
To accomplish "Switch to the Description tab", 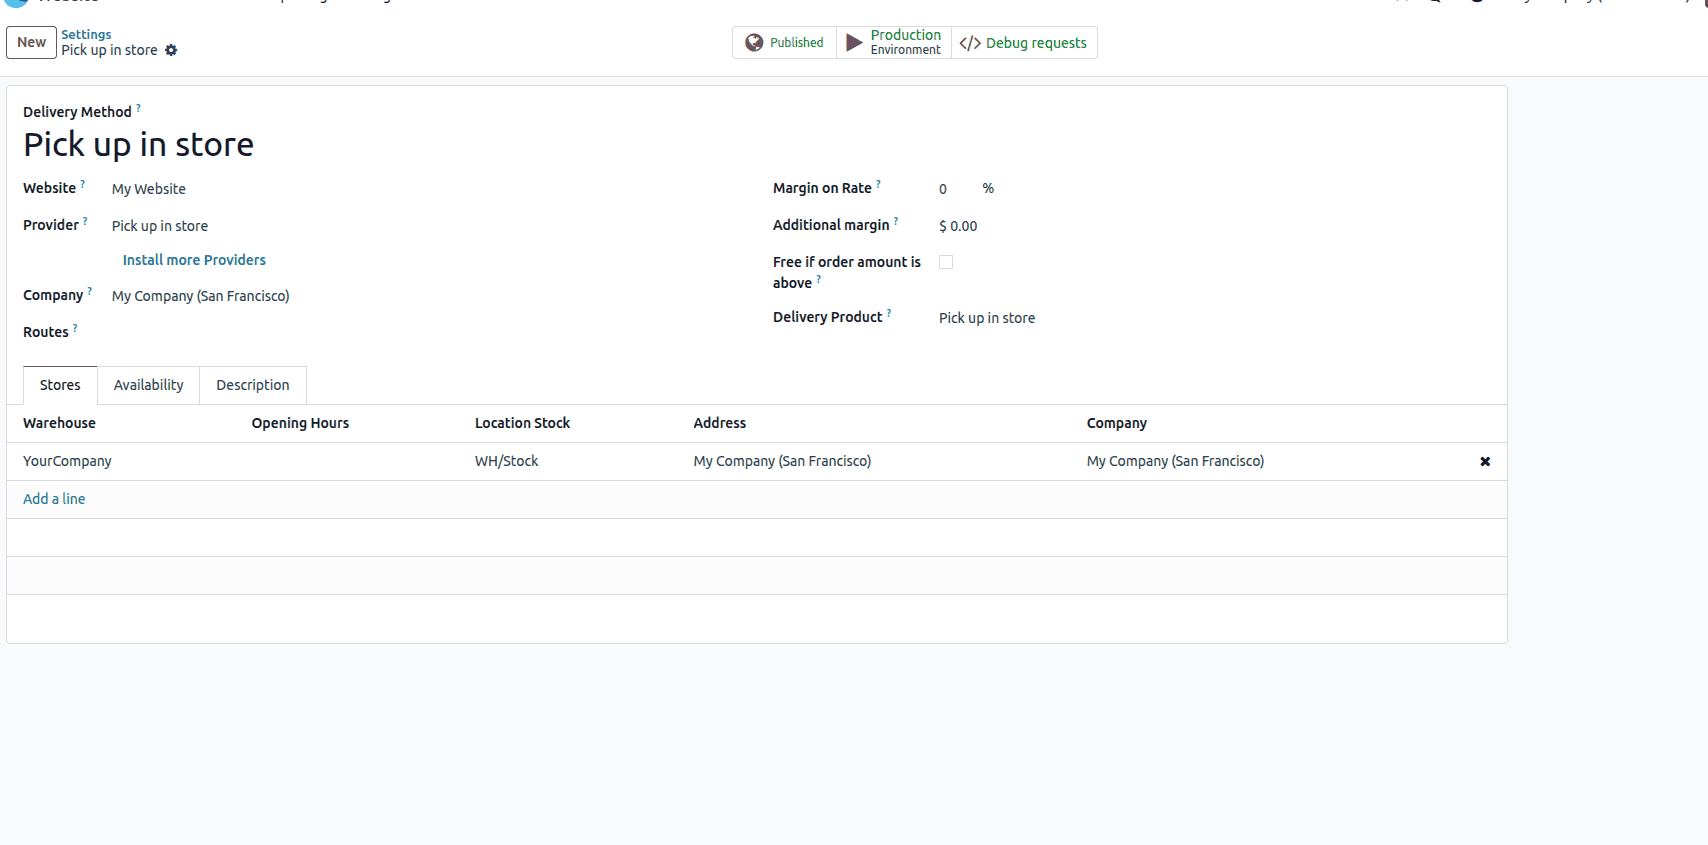I will 252,385.
